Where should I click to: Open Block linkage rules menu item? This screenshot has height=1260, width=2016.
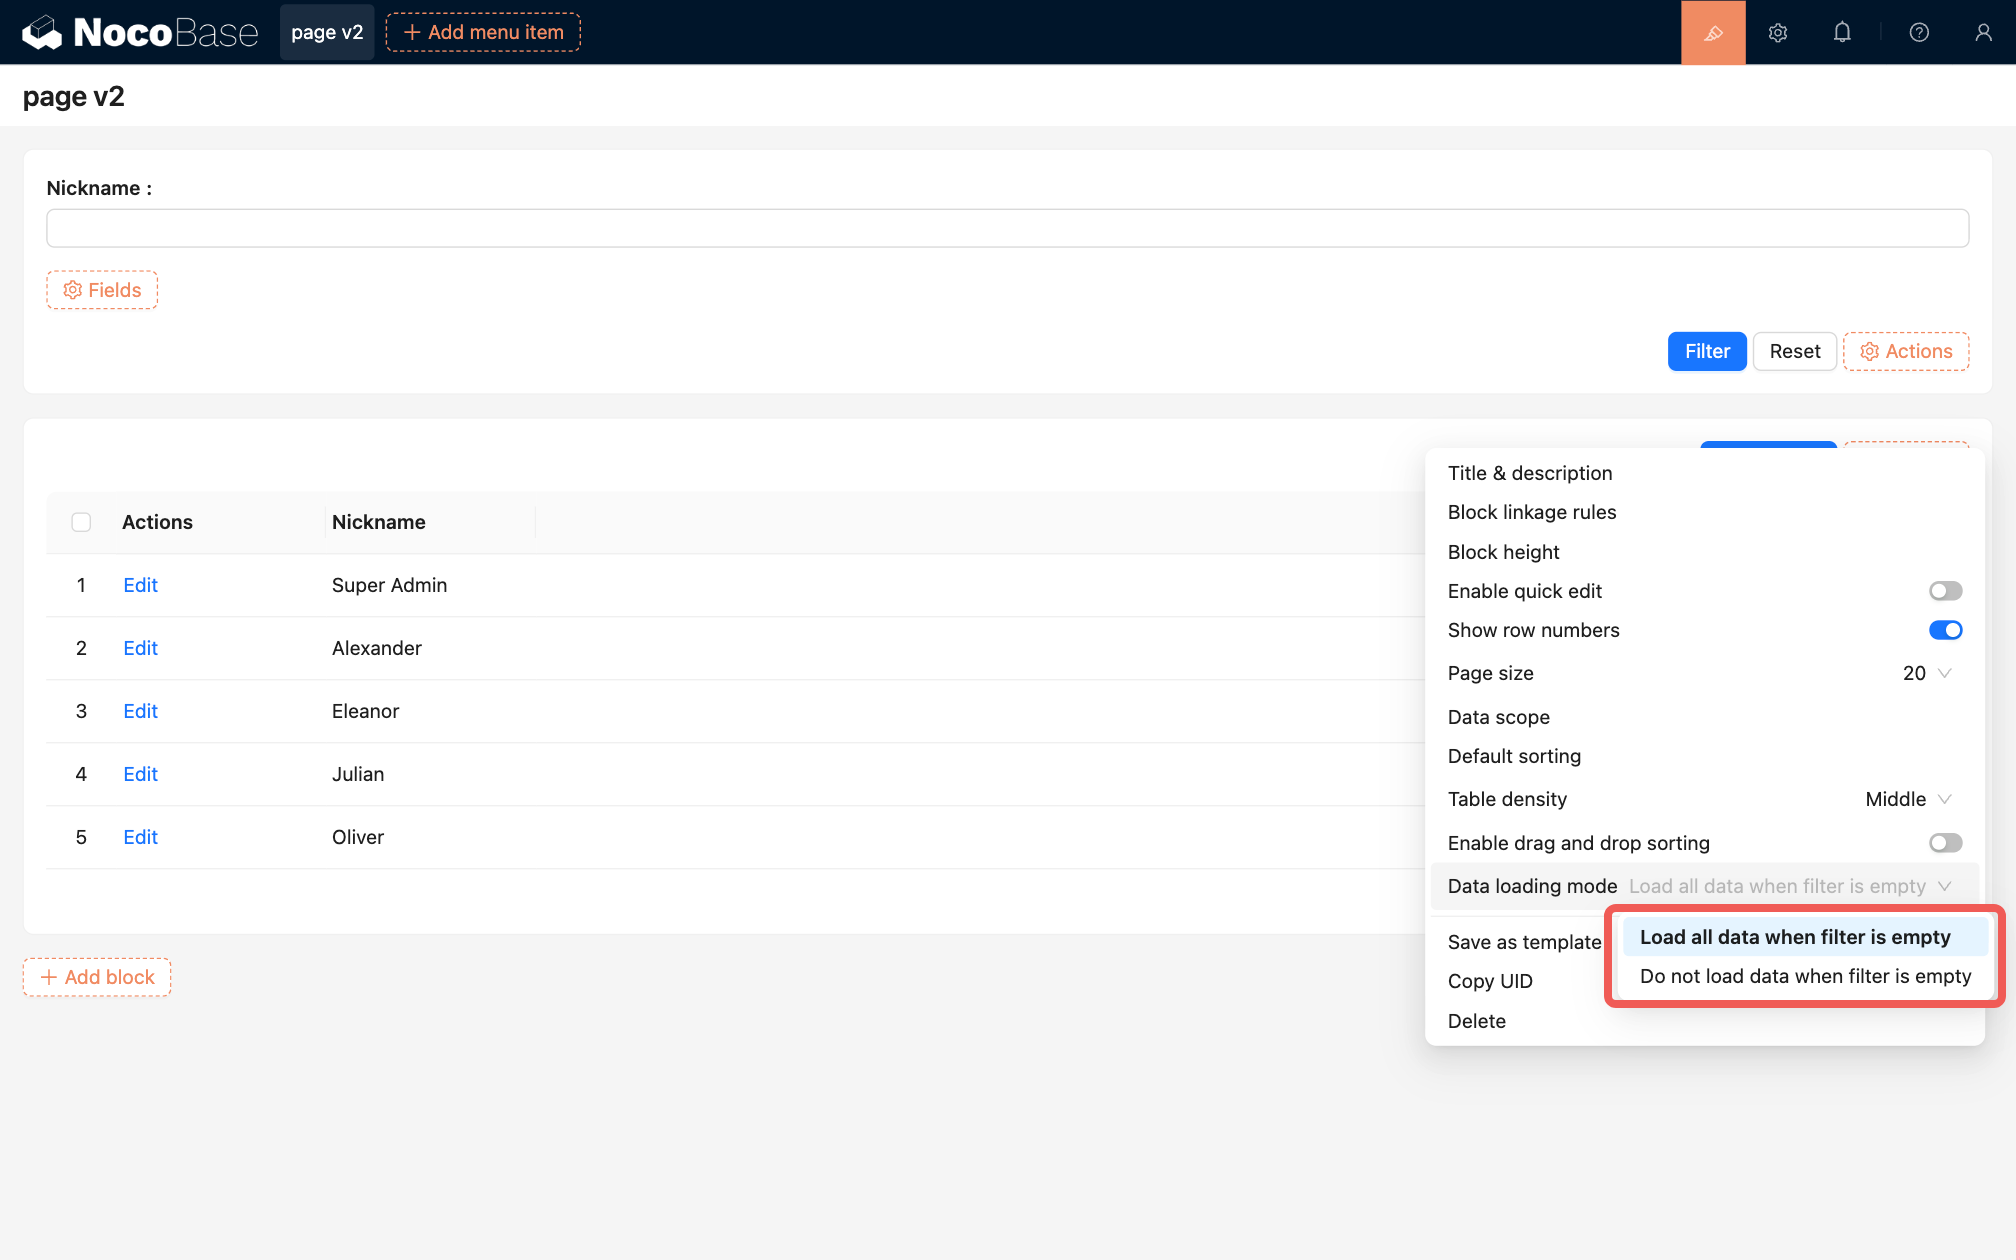point(1531,512)
